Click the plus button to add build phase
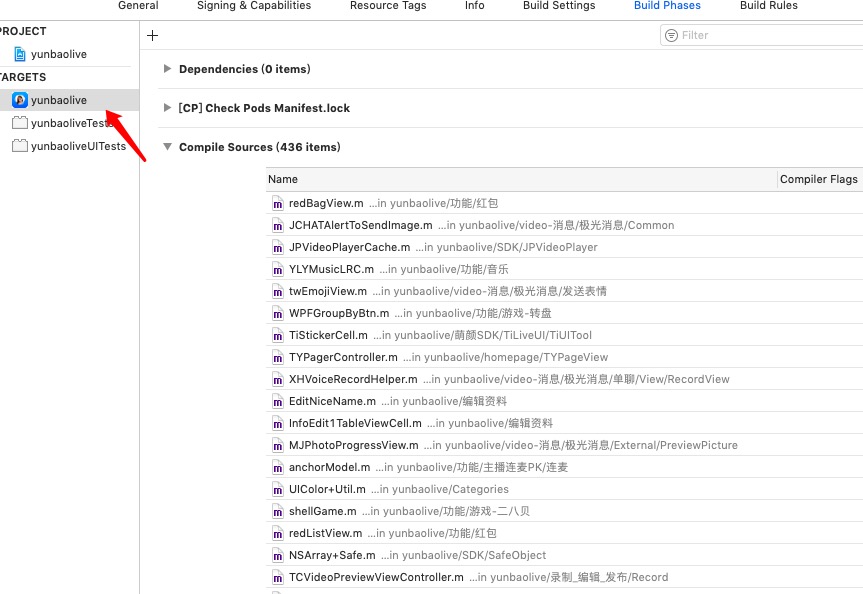This screenshot has width=863, height=594. pyautogui.click(x=152, y=36)
